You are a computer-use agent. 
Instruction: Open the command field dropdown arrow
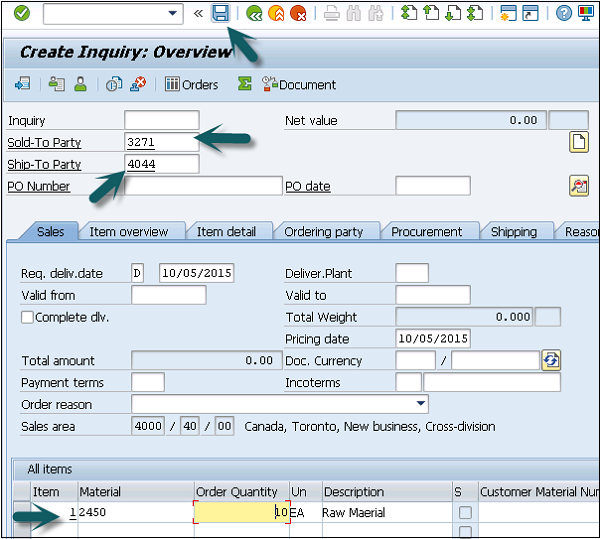[174, 13]
